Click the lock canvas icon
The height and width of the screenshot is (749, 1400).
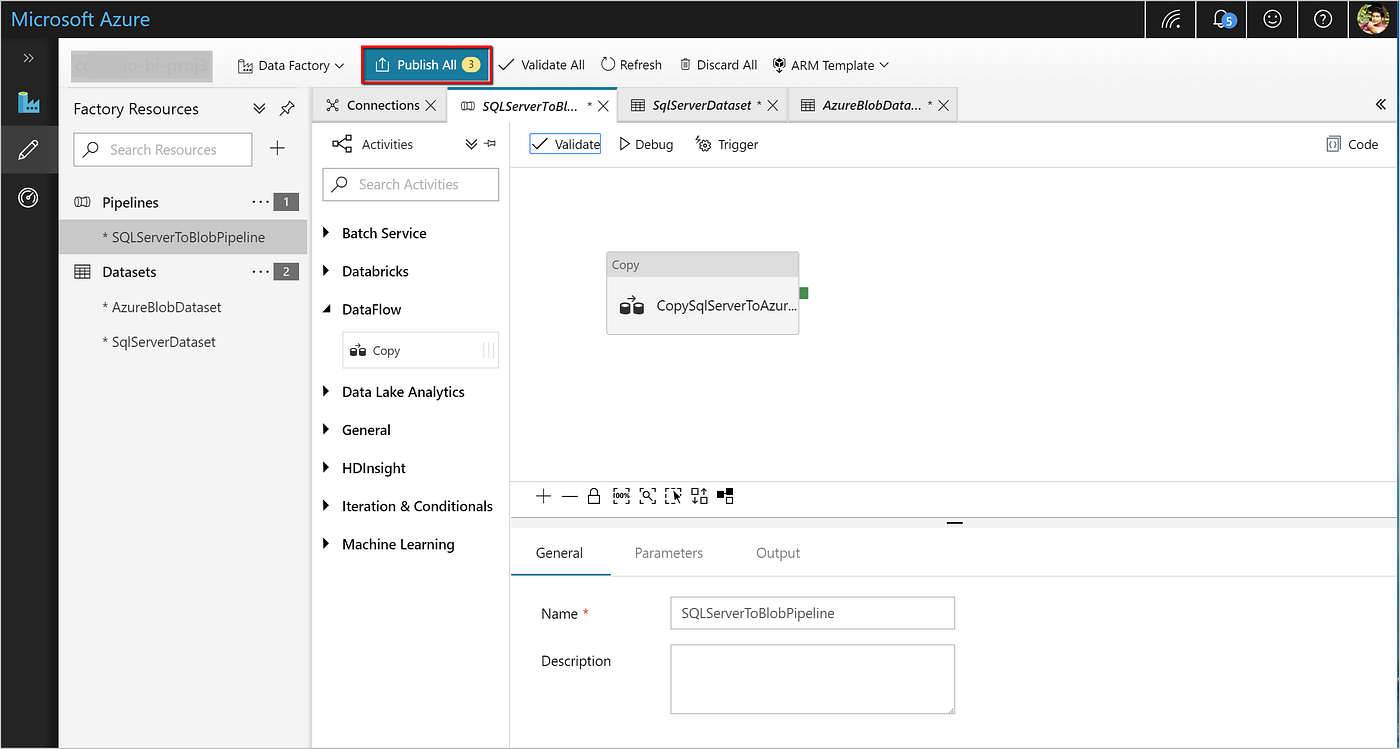595,495
